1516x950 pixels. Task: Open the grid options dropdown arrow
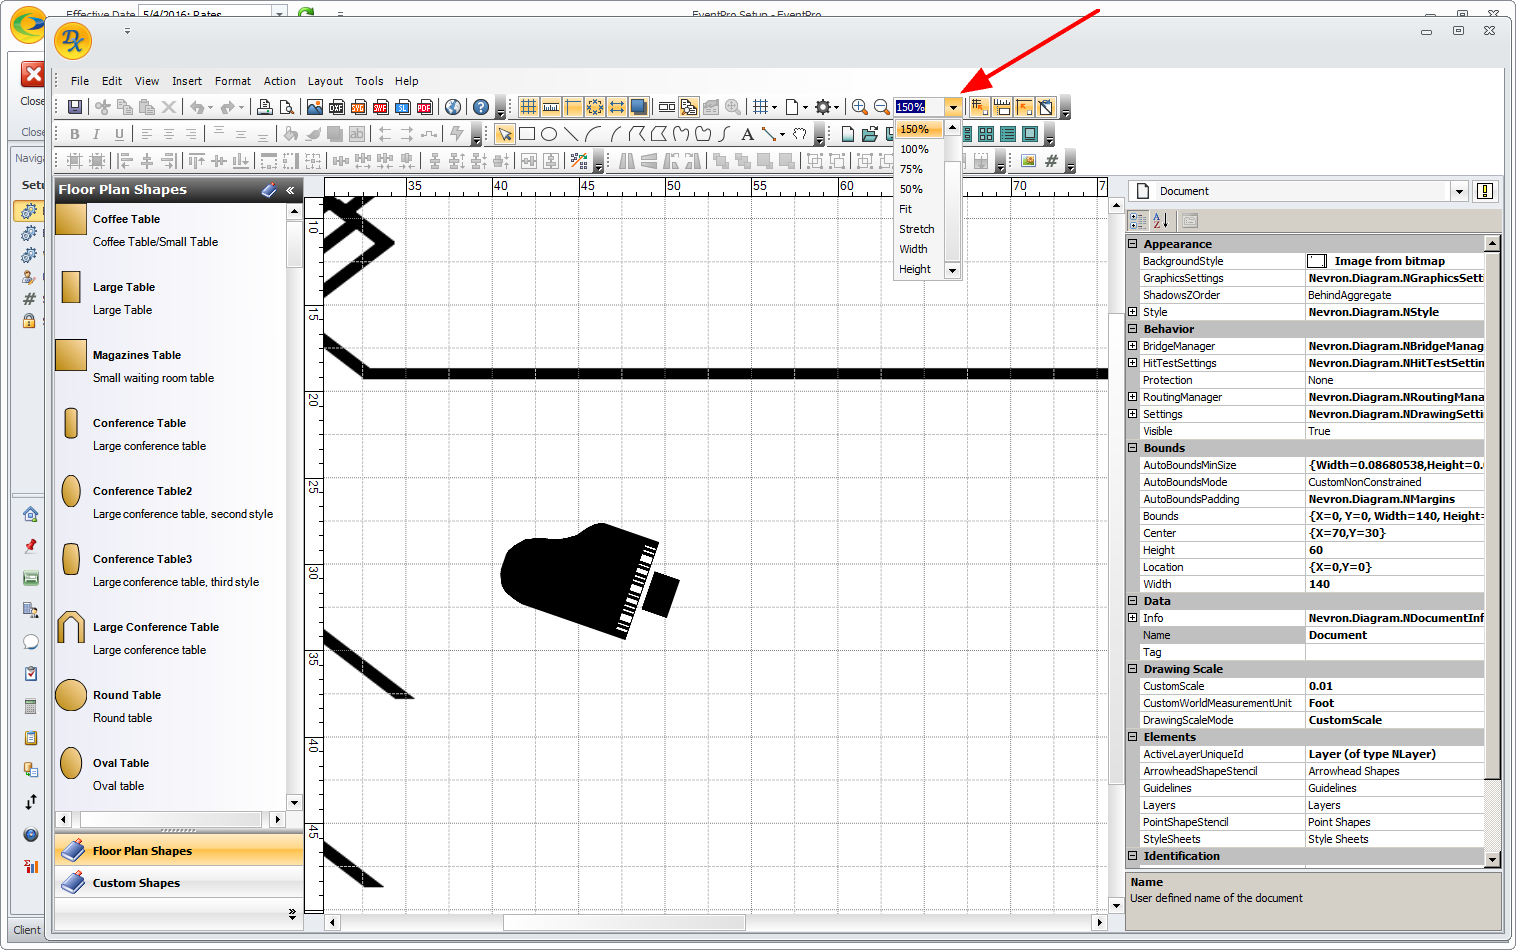point(775,107)
